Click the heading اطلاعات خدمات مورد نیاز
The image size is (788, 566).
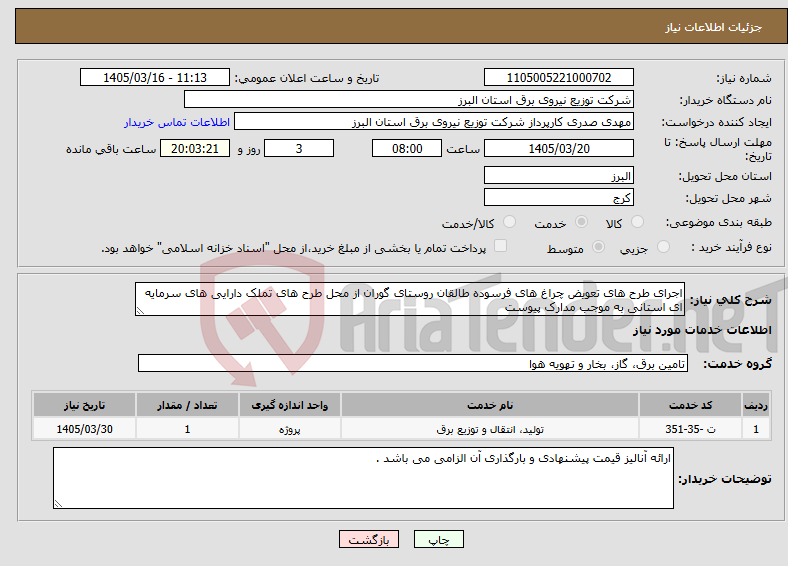pyautogui.click(x=702, y=330)
